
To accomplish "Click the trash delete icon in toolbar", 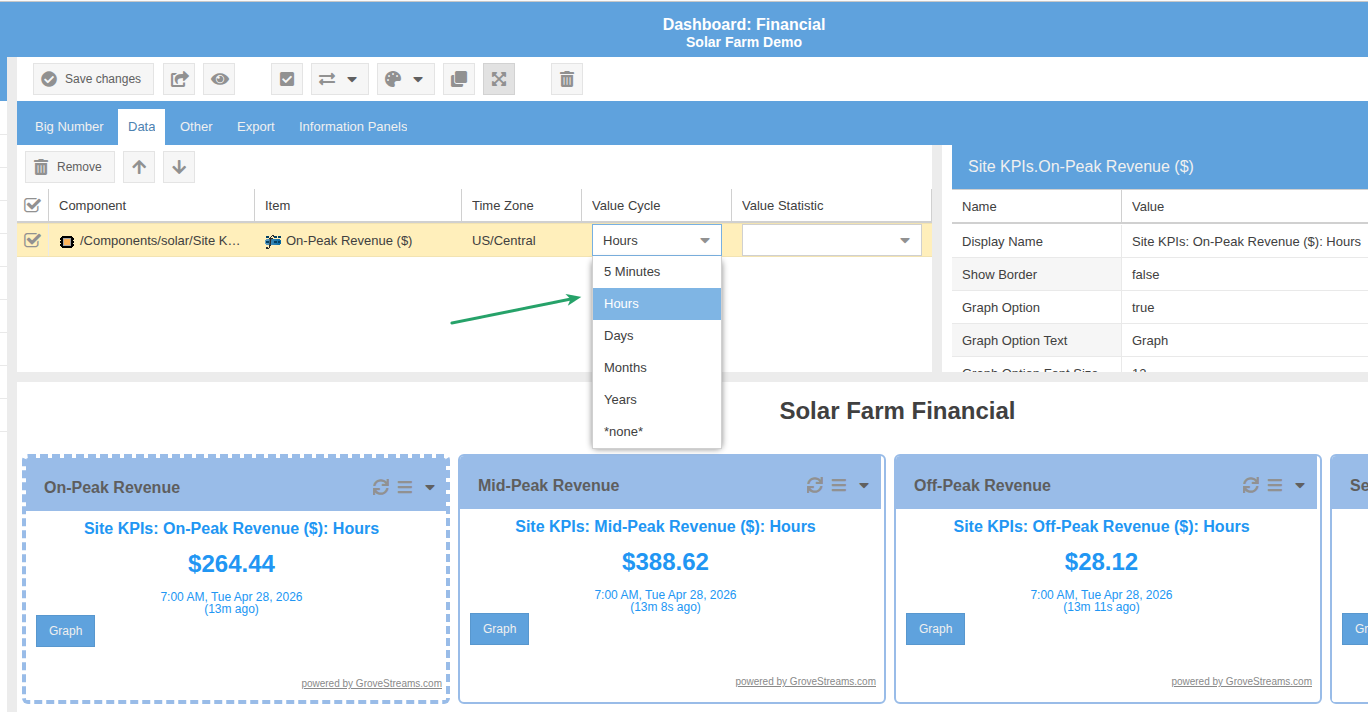I will point(567,79).
